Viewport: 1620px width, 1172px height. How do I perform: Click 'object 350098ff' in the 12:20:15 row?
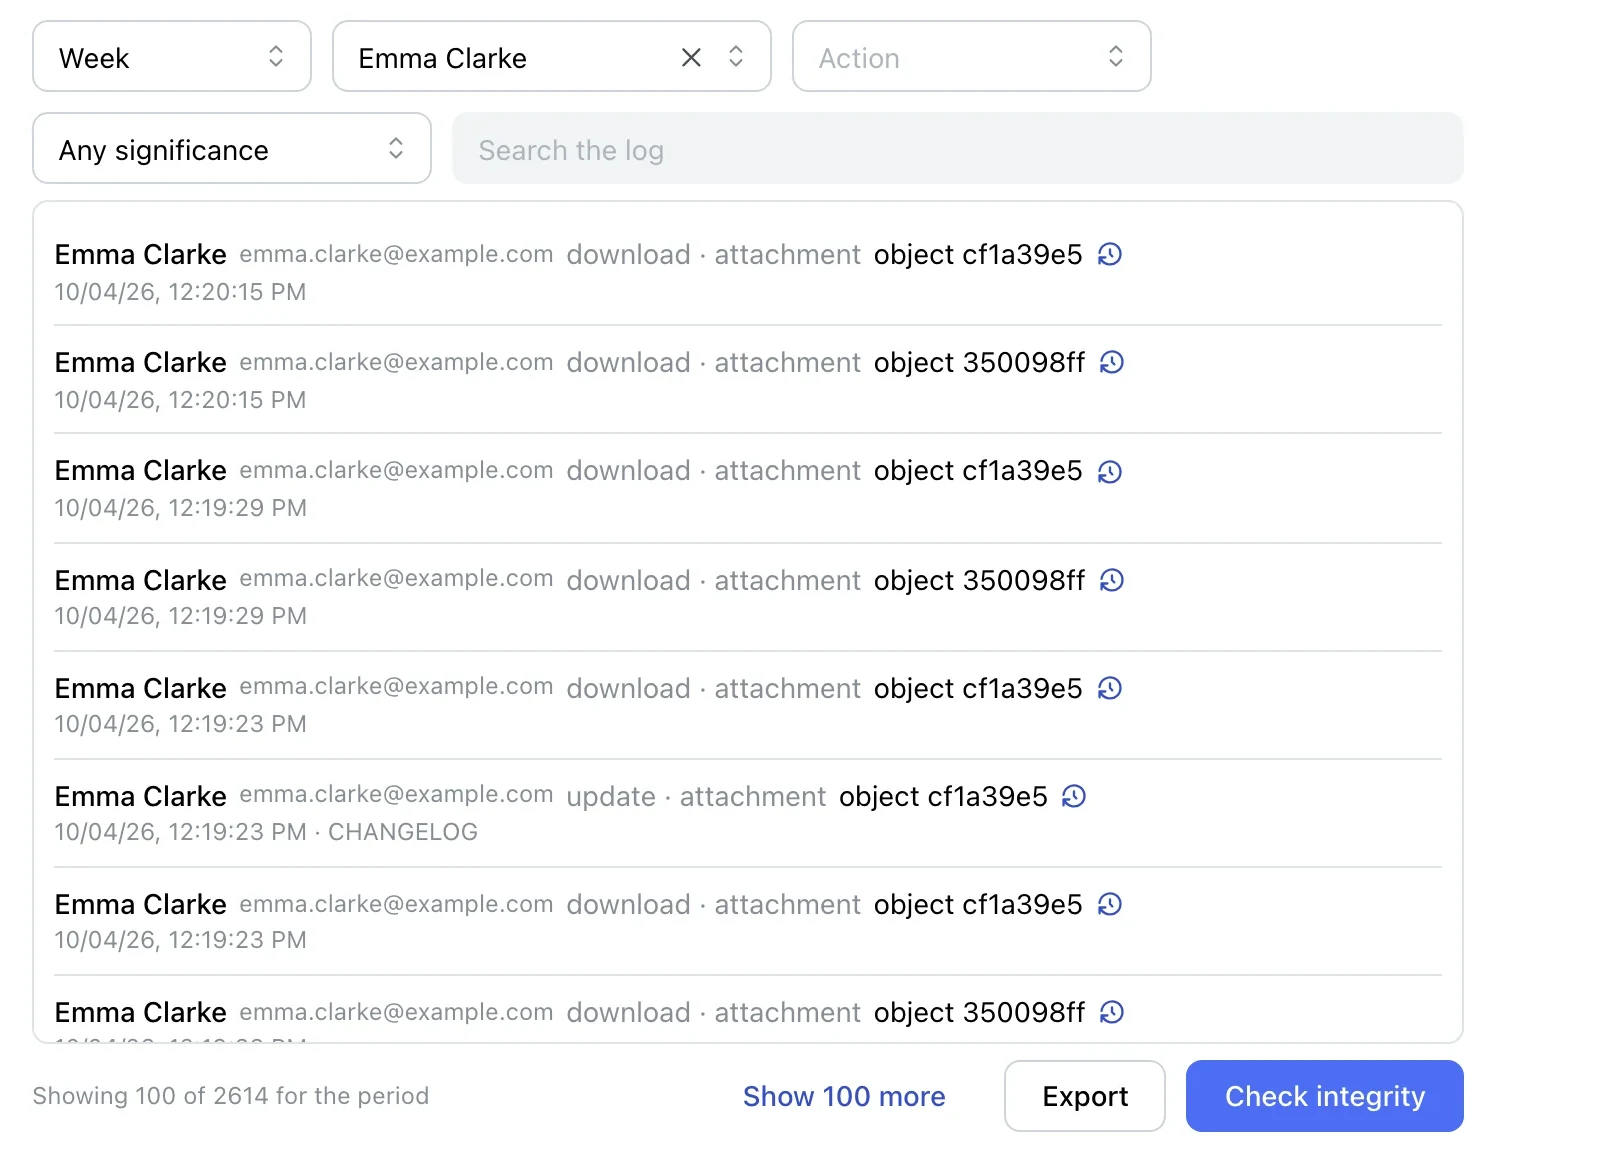[979, 363]
